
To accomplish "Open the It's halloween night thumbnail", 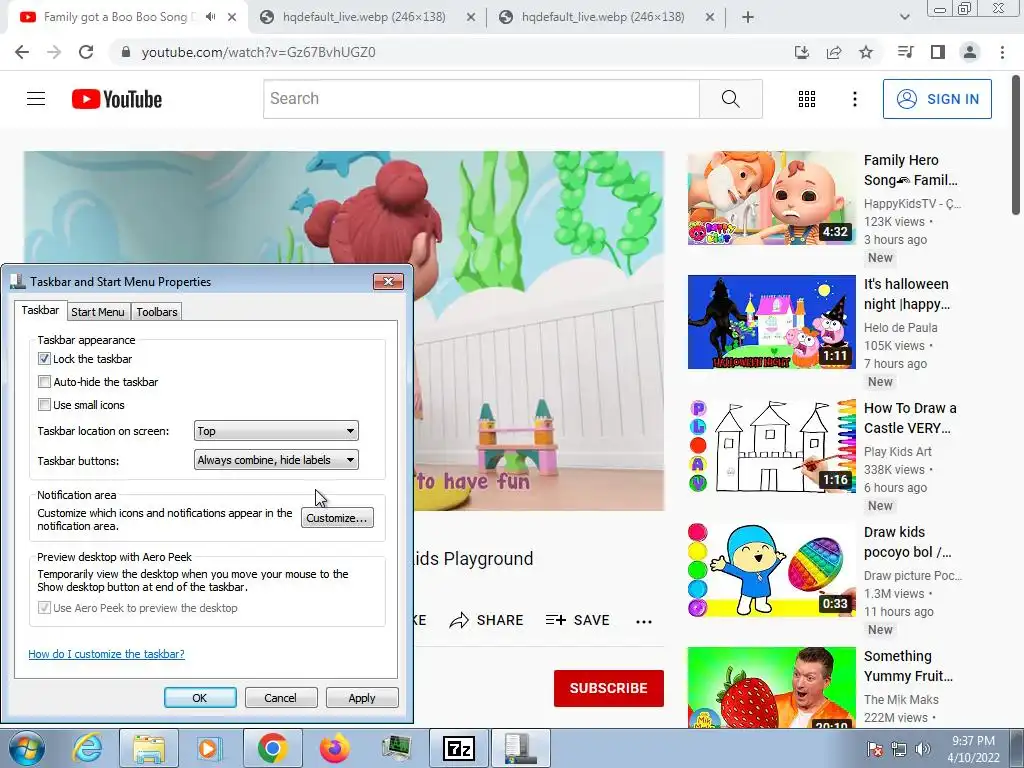I will point(771,322).
